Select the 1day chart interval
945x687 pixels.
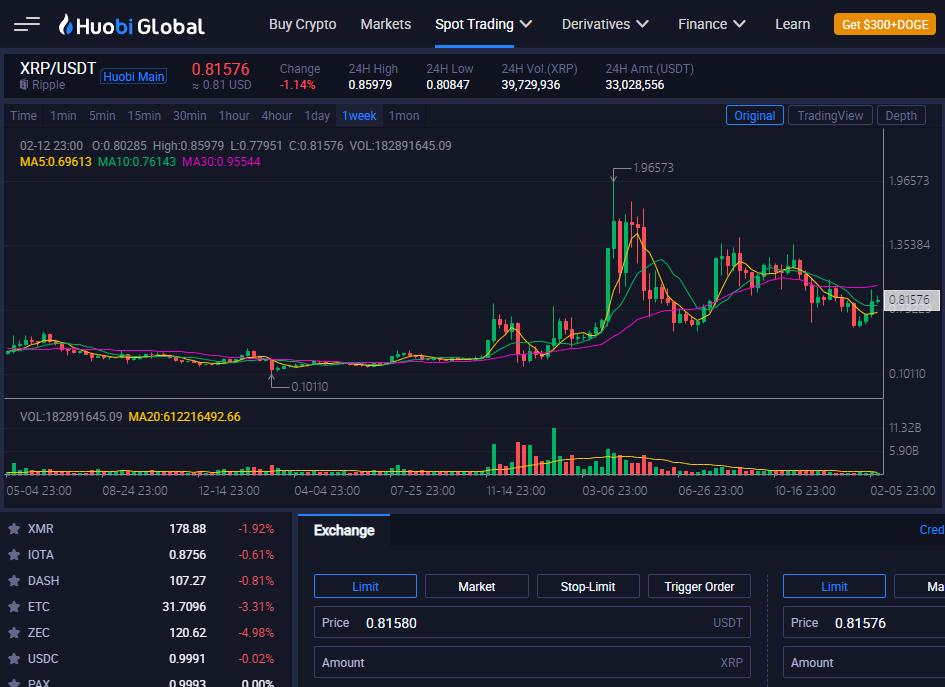(317, 116)
